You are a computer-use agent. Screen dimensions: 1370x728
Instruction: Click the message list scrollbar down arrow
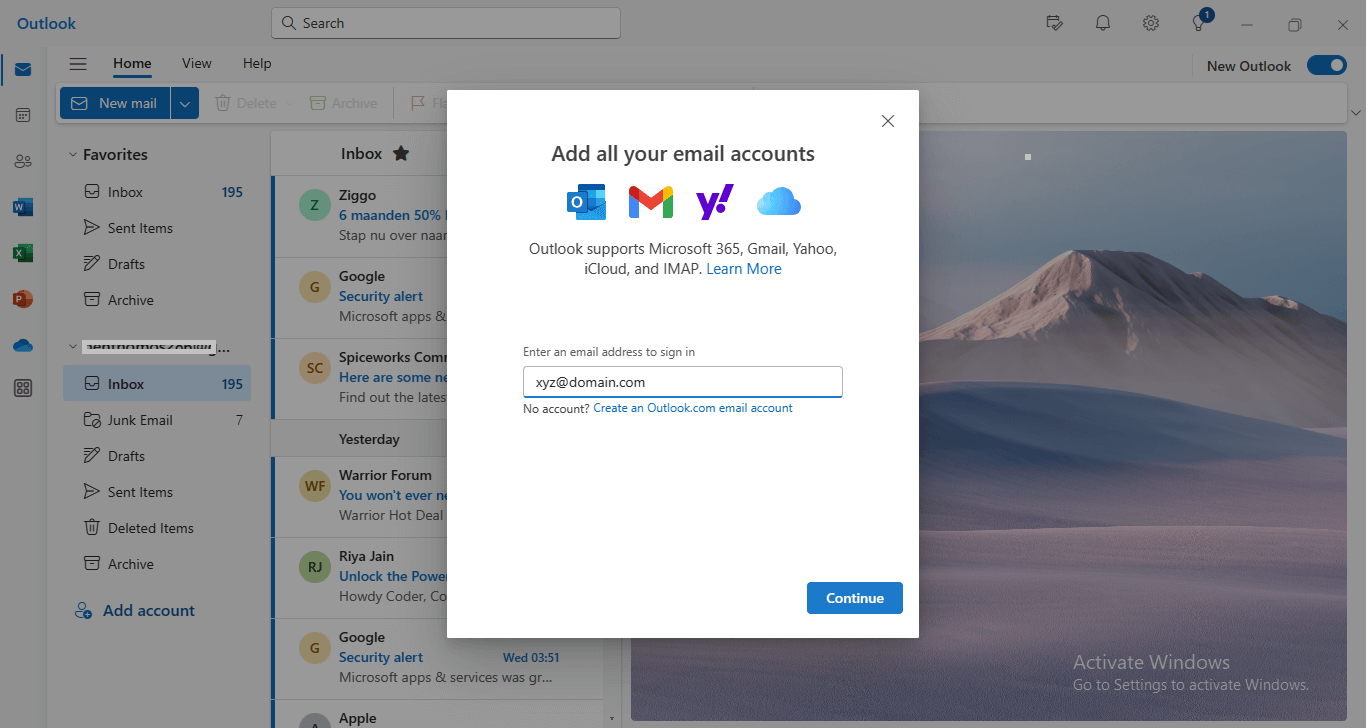coord(612,718)
